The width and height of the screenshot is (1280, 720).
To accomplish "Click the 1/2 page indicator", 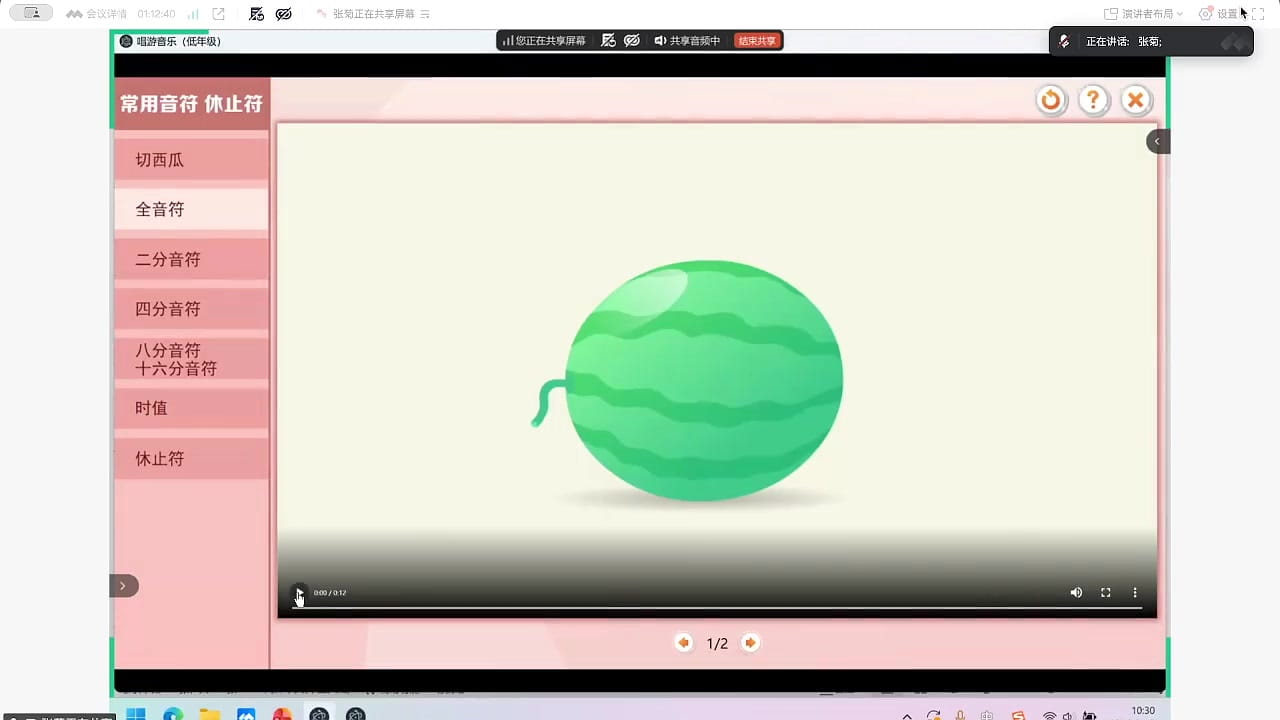I will click(x=717, y=644).
